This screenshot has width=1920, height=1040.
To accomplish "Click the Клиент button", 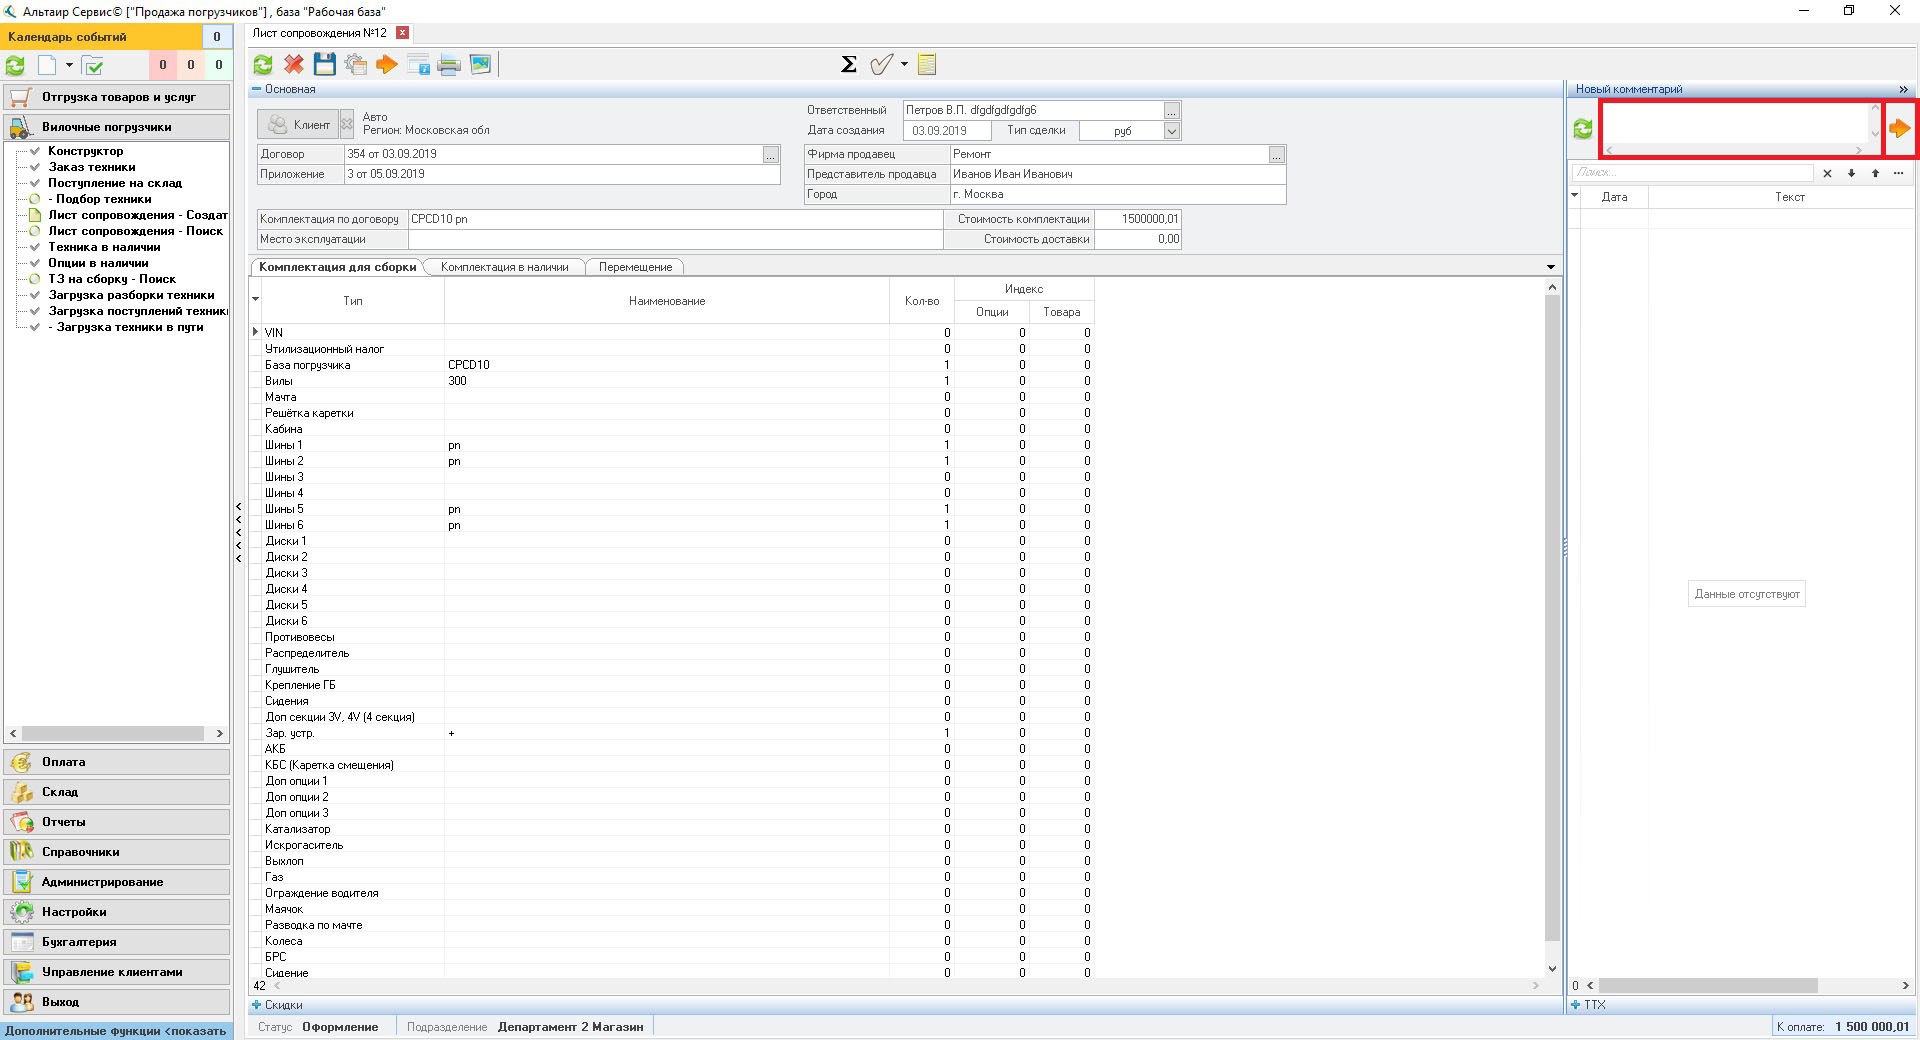I will [x=298, y=125].
